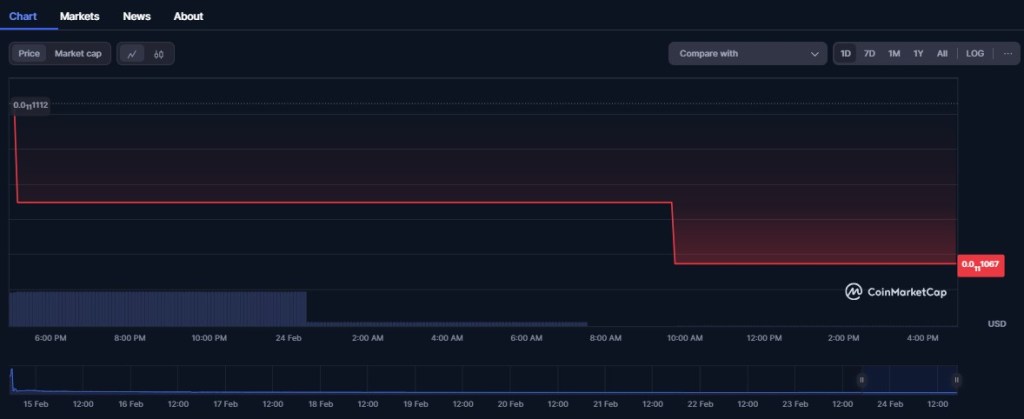Select the right range slider handle
The width and height of the screenshot is (1024, 419).
pyautogui.click(x=956, y=379)
